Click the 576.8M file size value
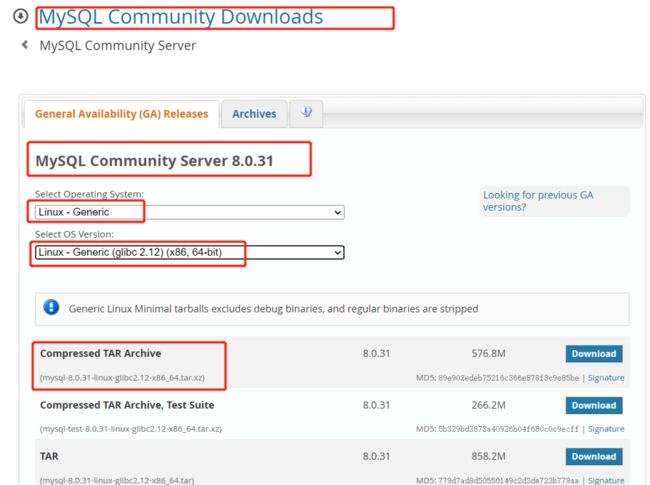 click(x=488, y=354)
